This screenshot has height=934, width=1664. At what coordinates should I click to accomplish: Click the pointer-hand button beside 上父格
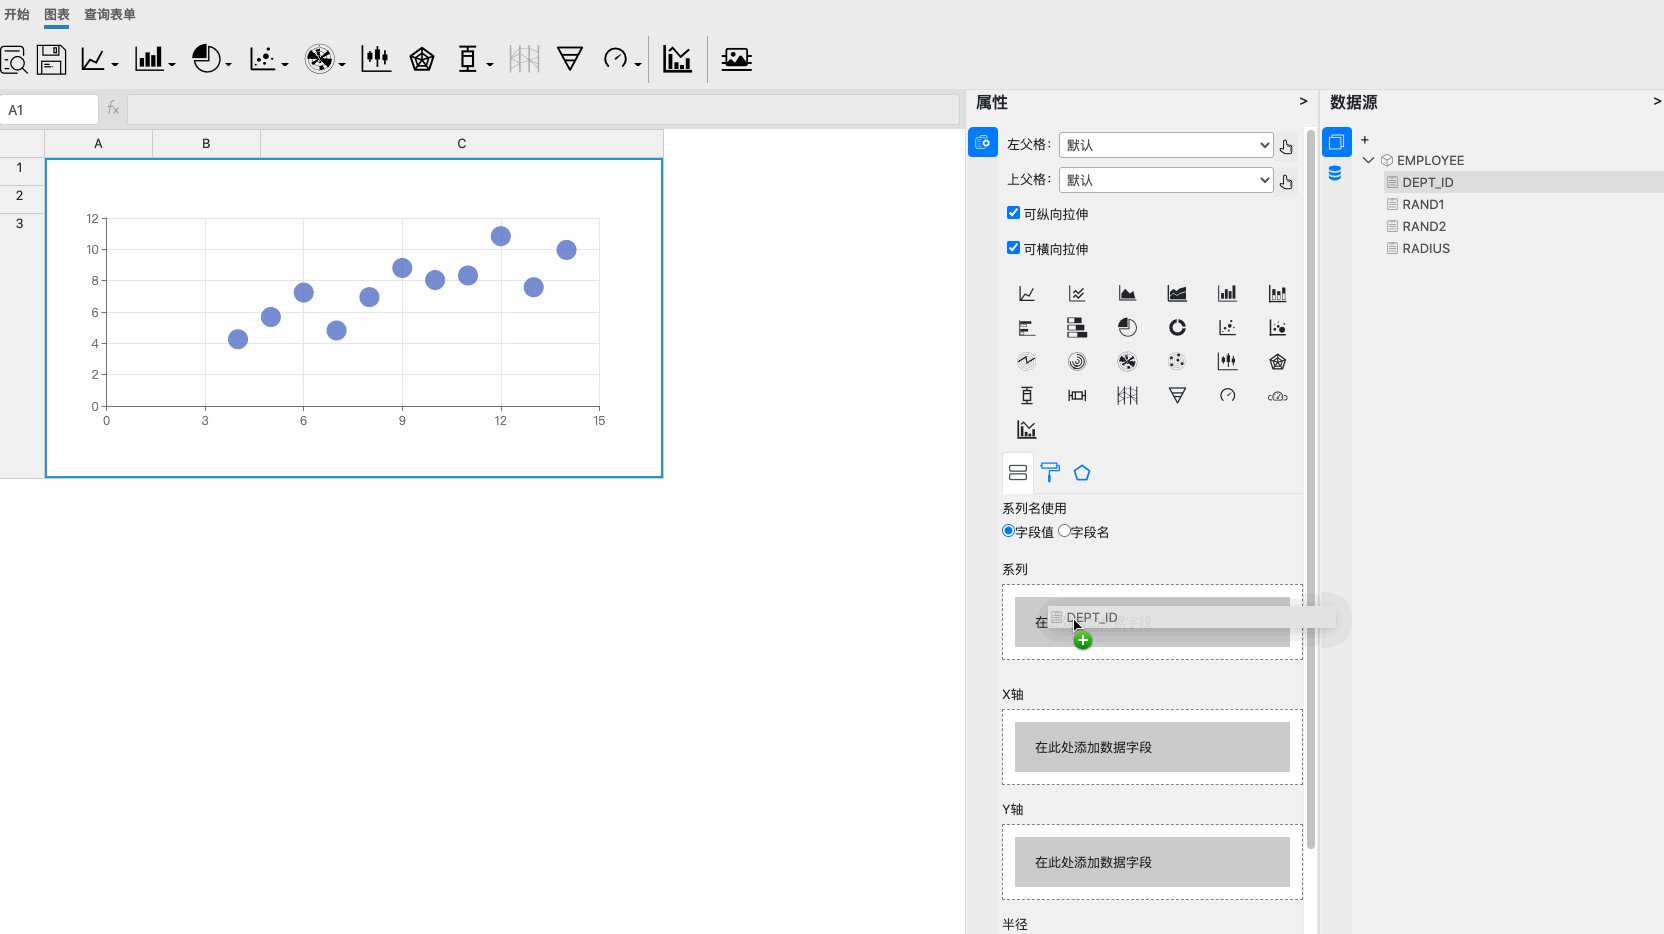coord(1286,182)
